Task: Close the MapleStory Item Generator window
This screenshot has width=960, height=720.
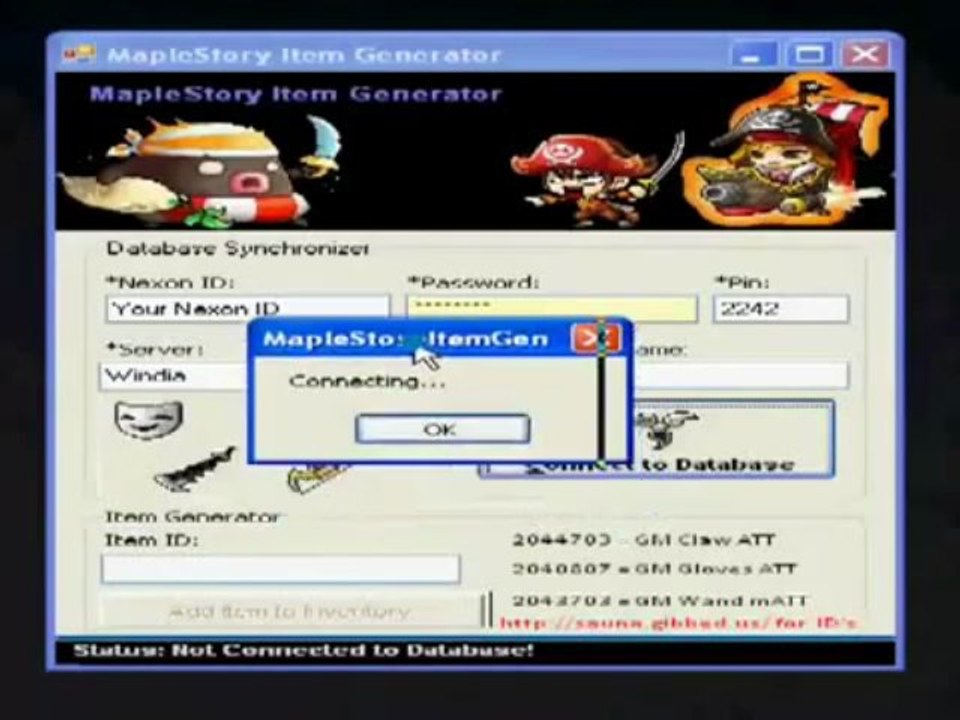Action: 864,54
